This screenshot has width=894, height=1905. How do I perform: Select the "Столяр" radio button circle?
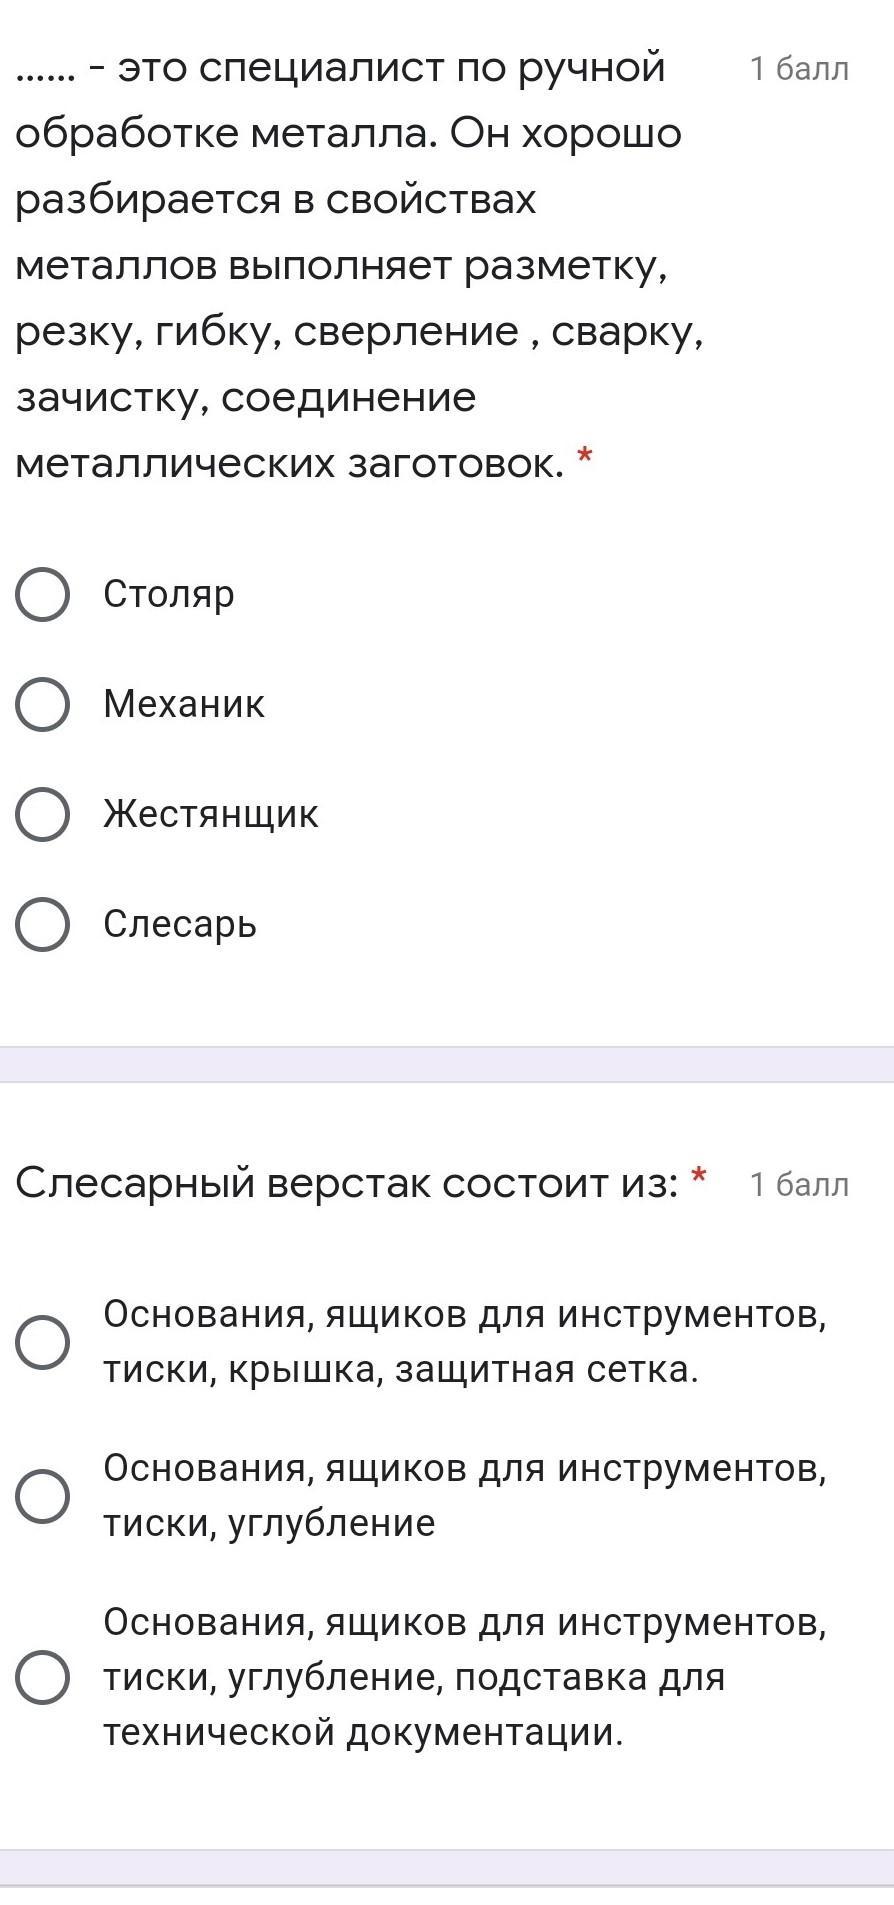click(x=42, y=595)
